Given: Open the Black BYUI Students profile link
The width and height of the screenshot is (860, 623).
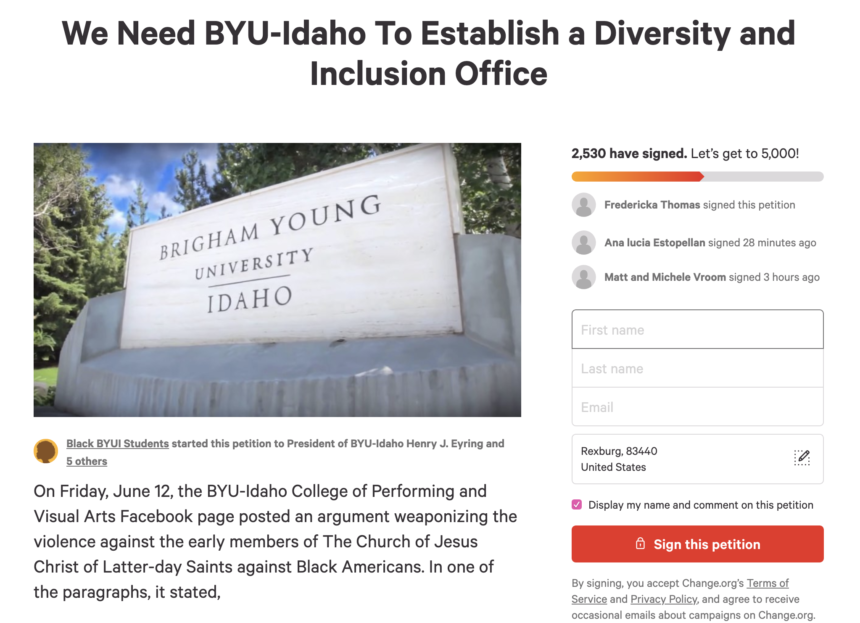Looking at the screenshot, I should pos(117,443).
